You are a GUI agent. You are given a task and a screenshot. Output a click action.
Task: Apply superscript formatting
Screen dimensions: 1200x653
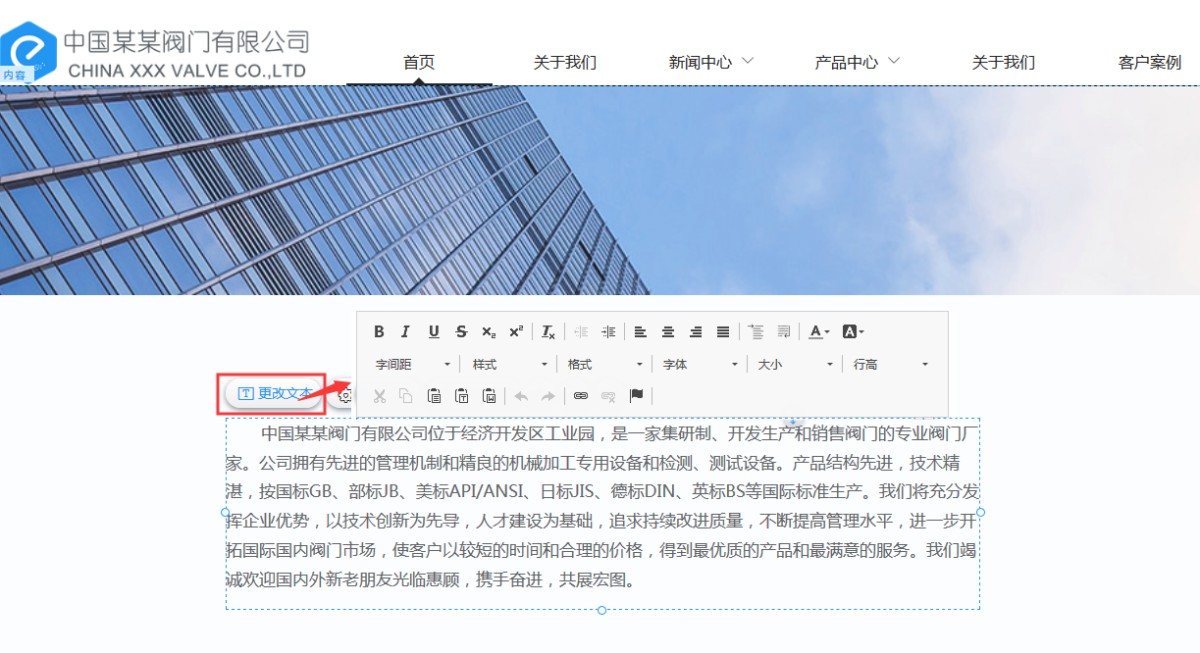click(x=516, y=332)
